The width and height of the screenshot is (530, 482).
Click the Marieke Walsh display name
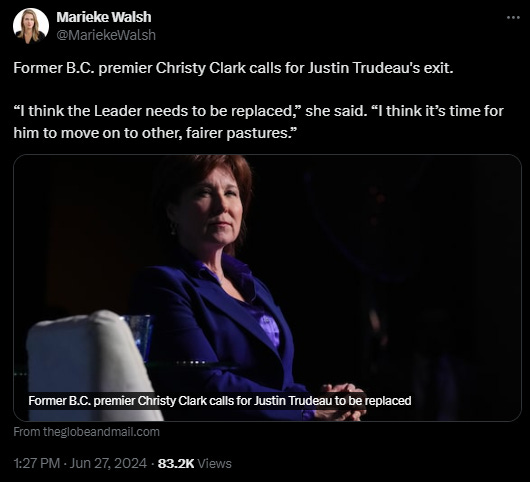[104, 17]
